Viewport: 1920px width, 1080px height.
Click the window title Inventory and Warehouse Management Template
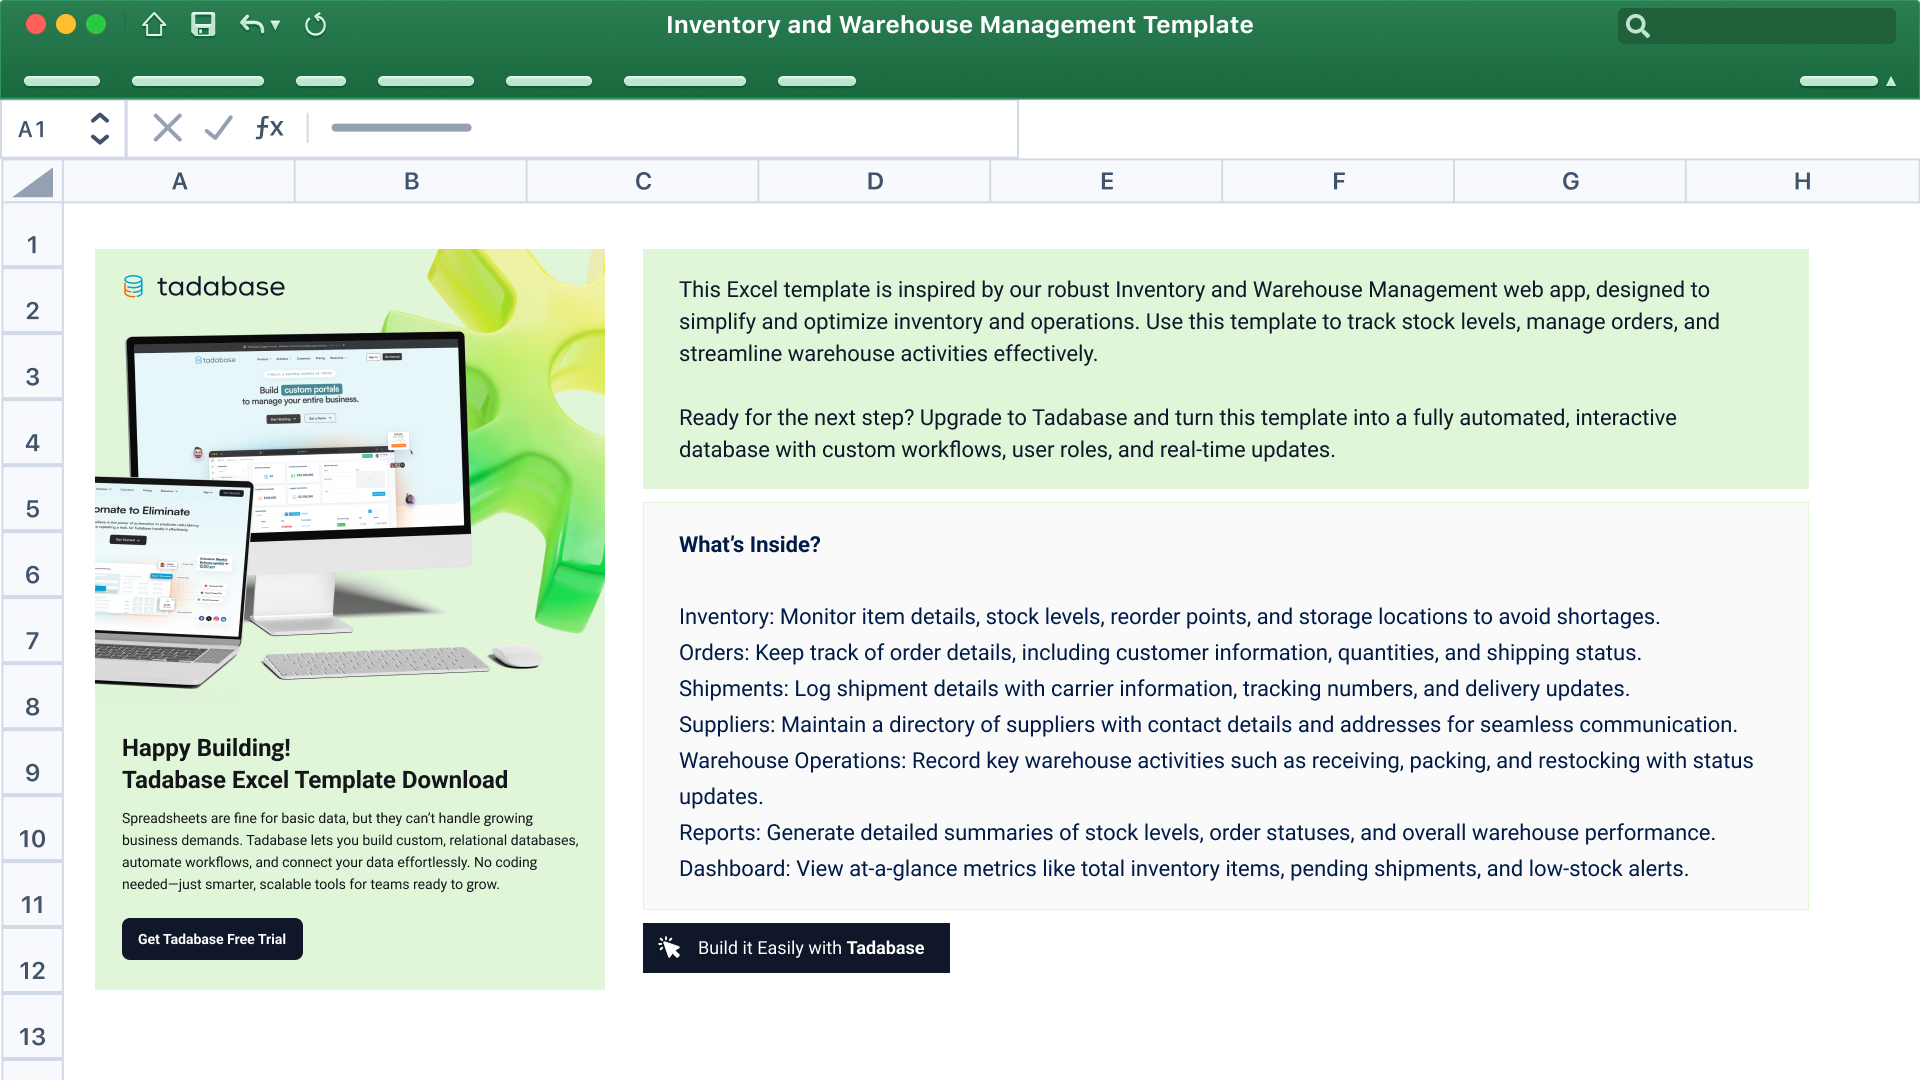(960, 25)
